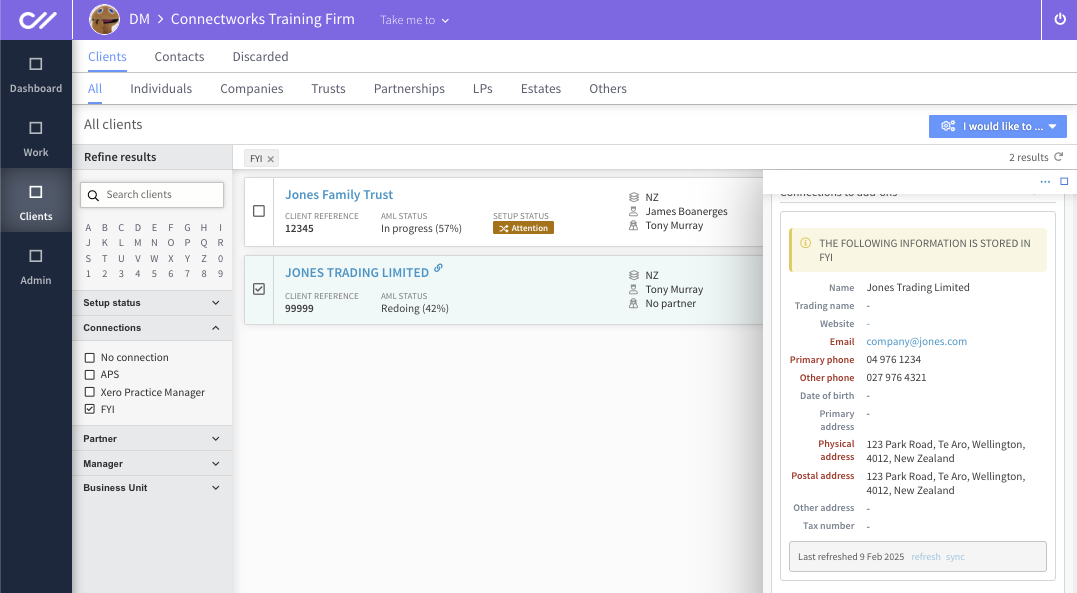Expand the Business Unit filter section
Viewport: 1077px width, 593px height.
click(x=152, y=488)
